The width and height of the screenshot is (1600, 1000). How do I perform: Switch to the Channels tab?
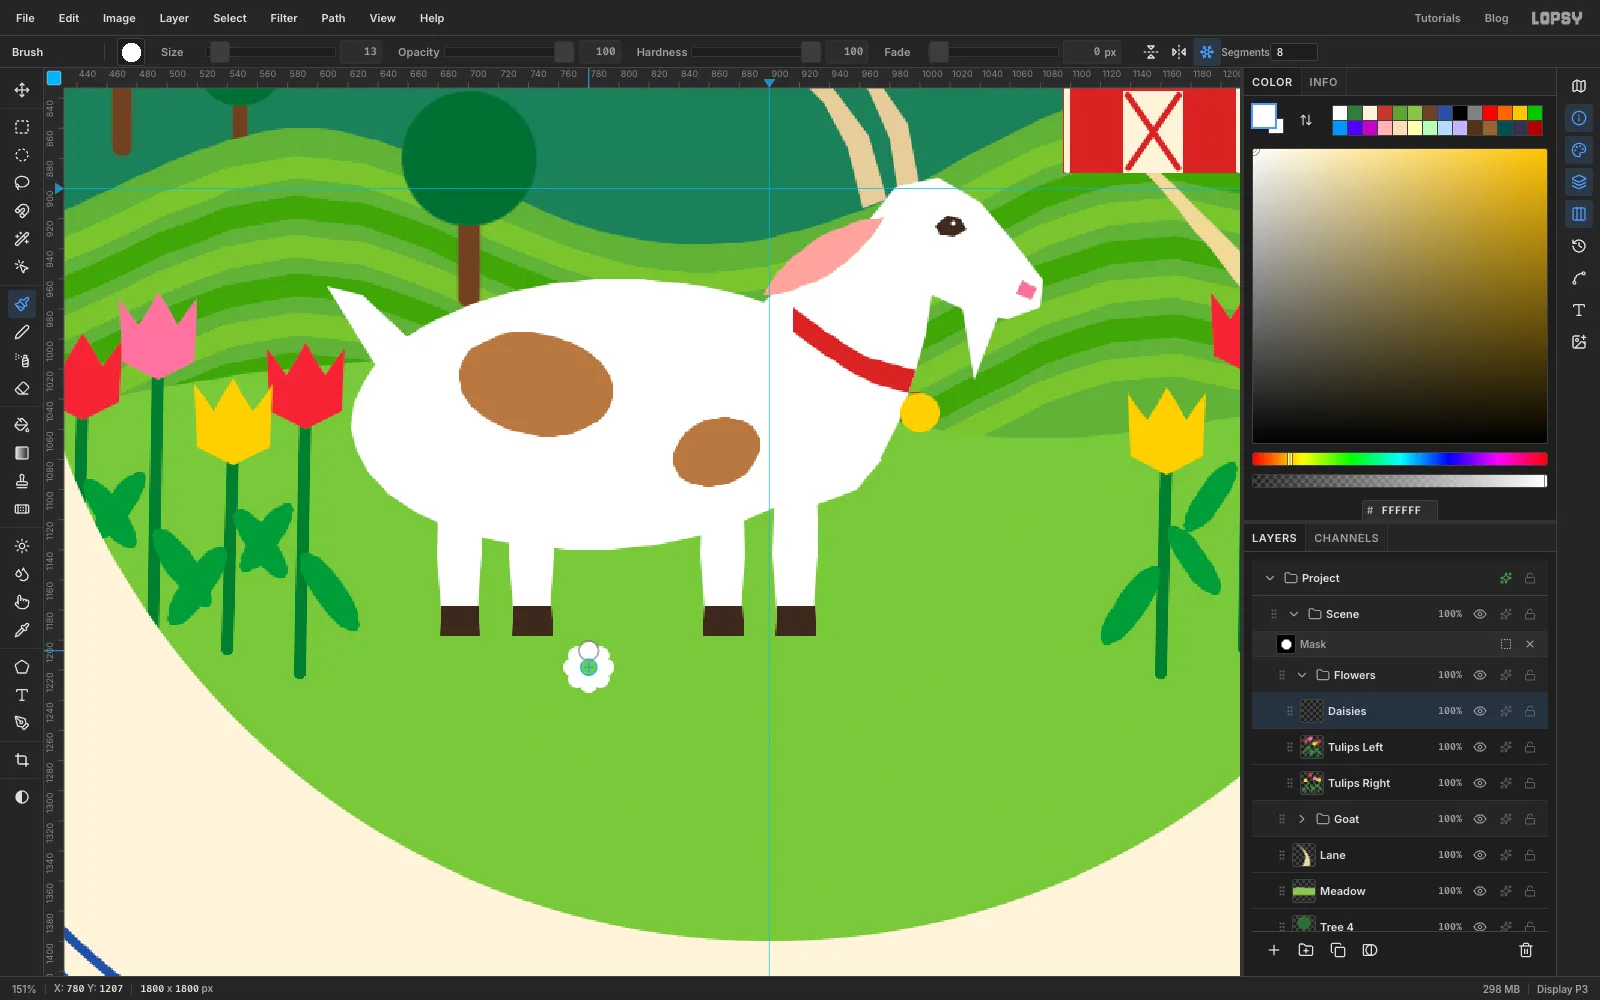coord(1346,538)
